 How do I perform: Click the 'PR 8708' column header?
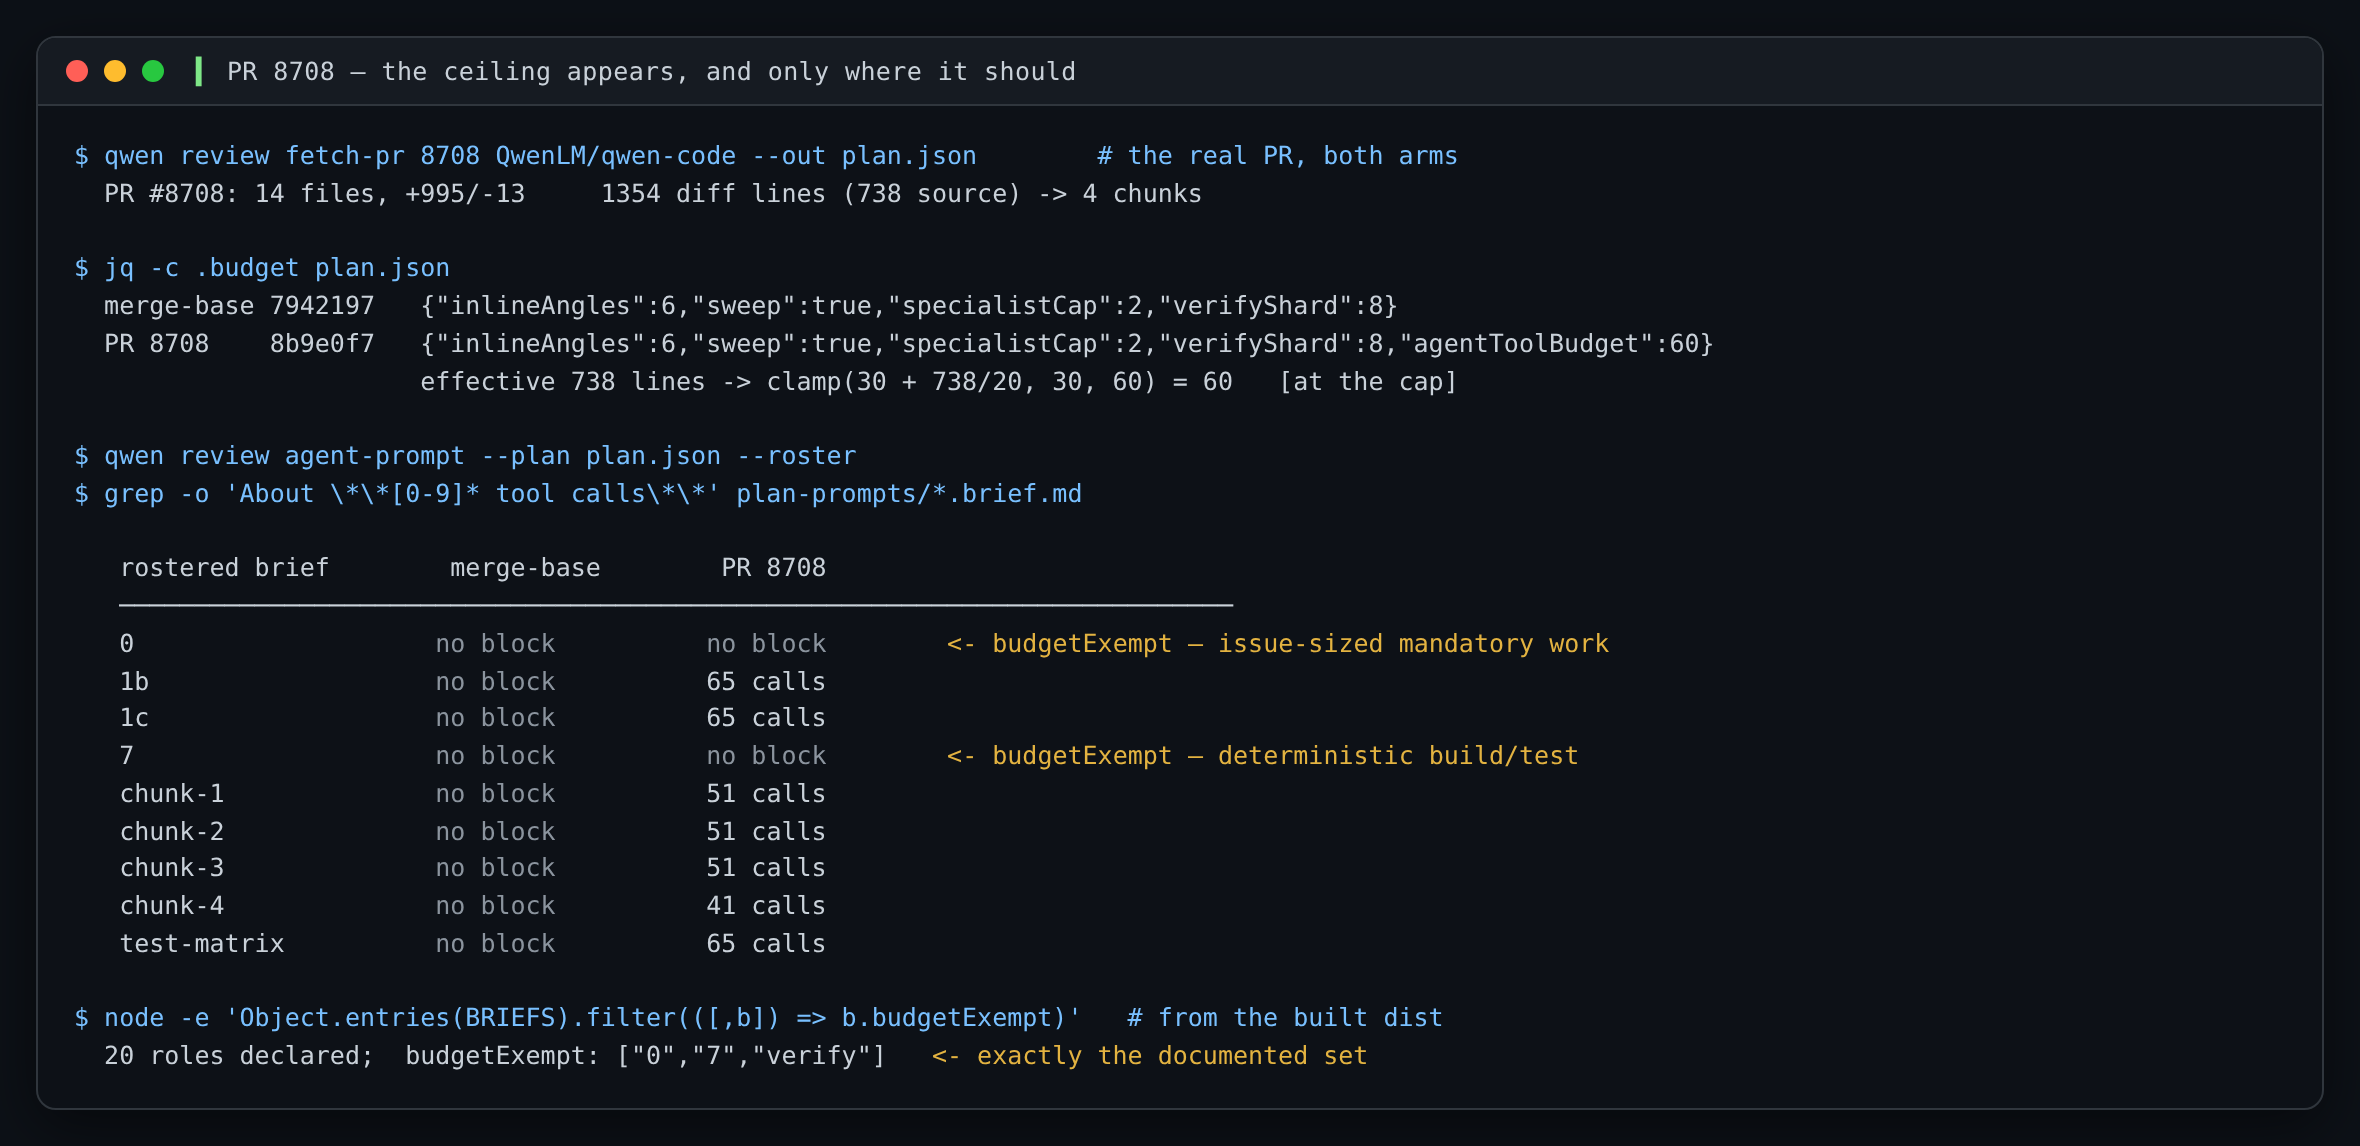click(774, 568)
